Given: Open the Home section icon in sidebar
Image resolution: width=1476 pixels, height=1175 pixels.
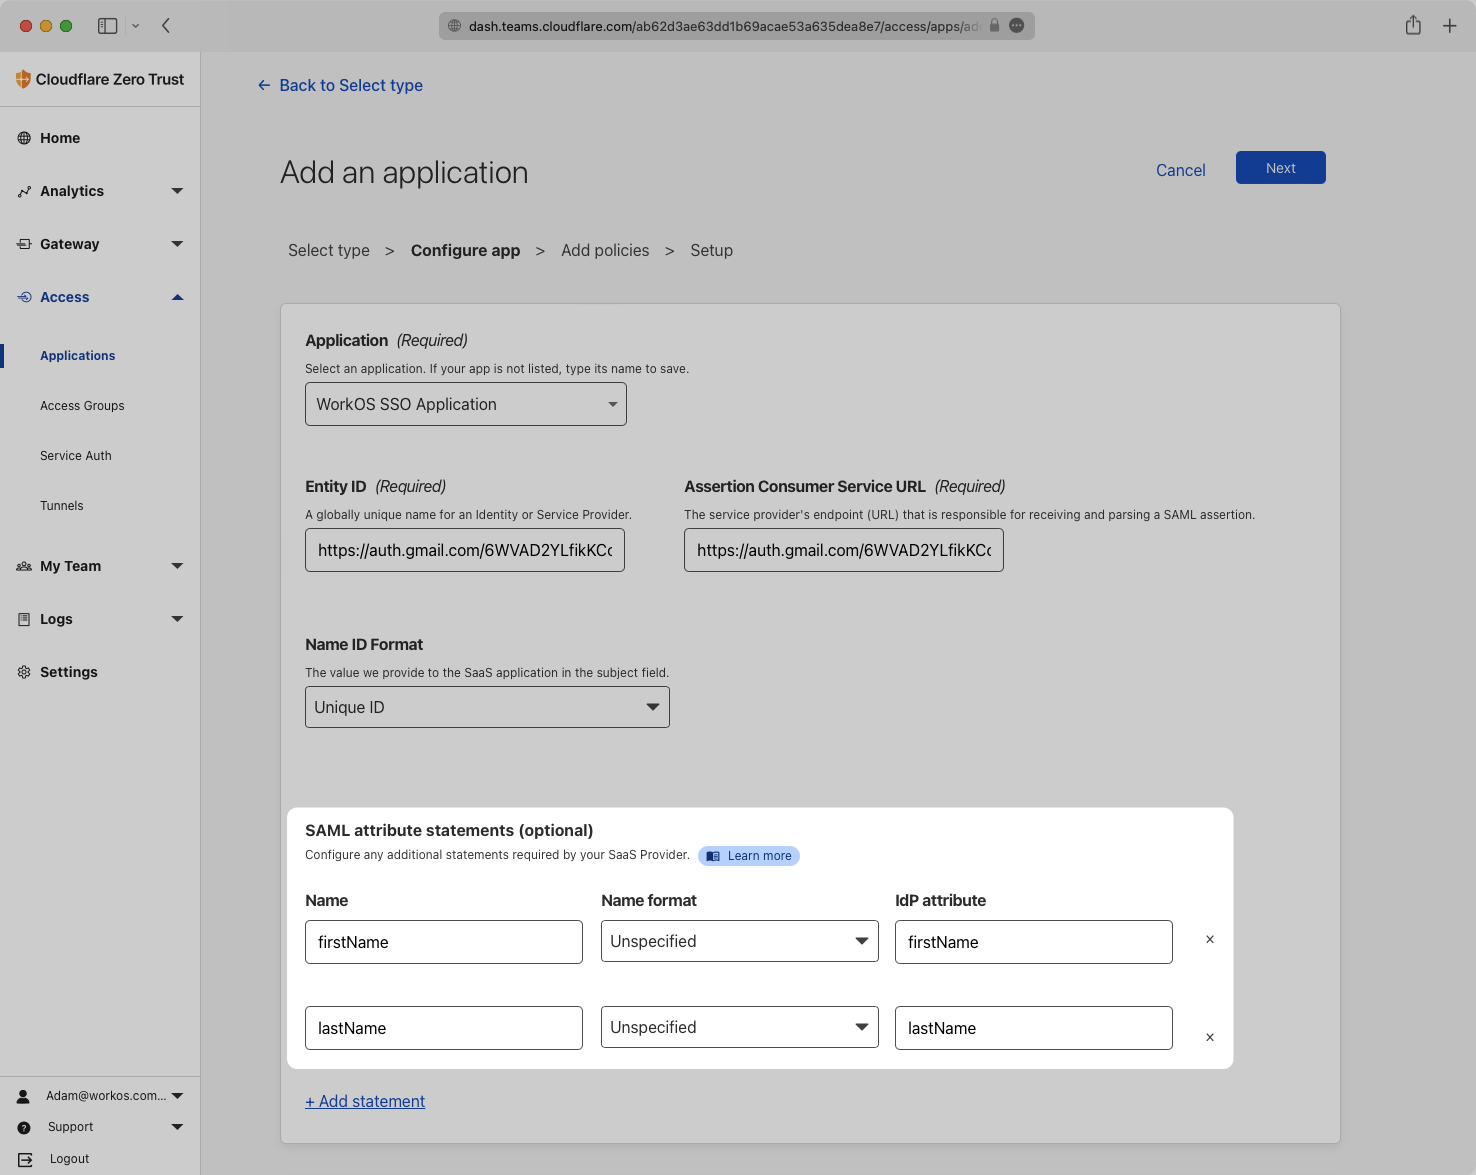Looking at the screenshot, I should pos(25,138).
